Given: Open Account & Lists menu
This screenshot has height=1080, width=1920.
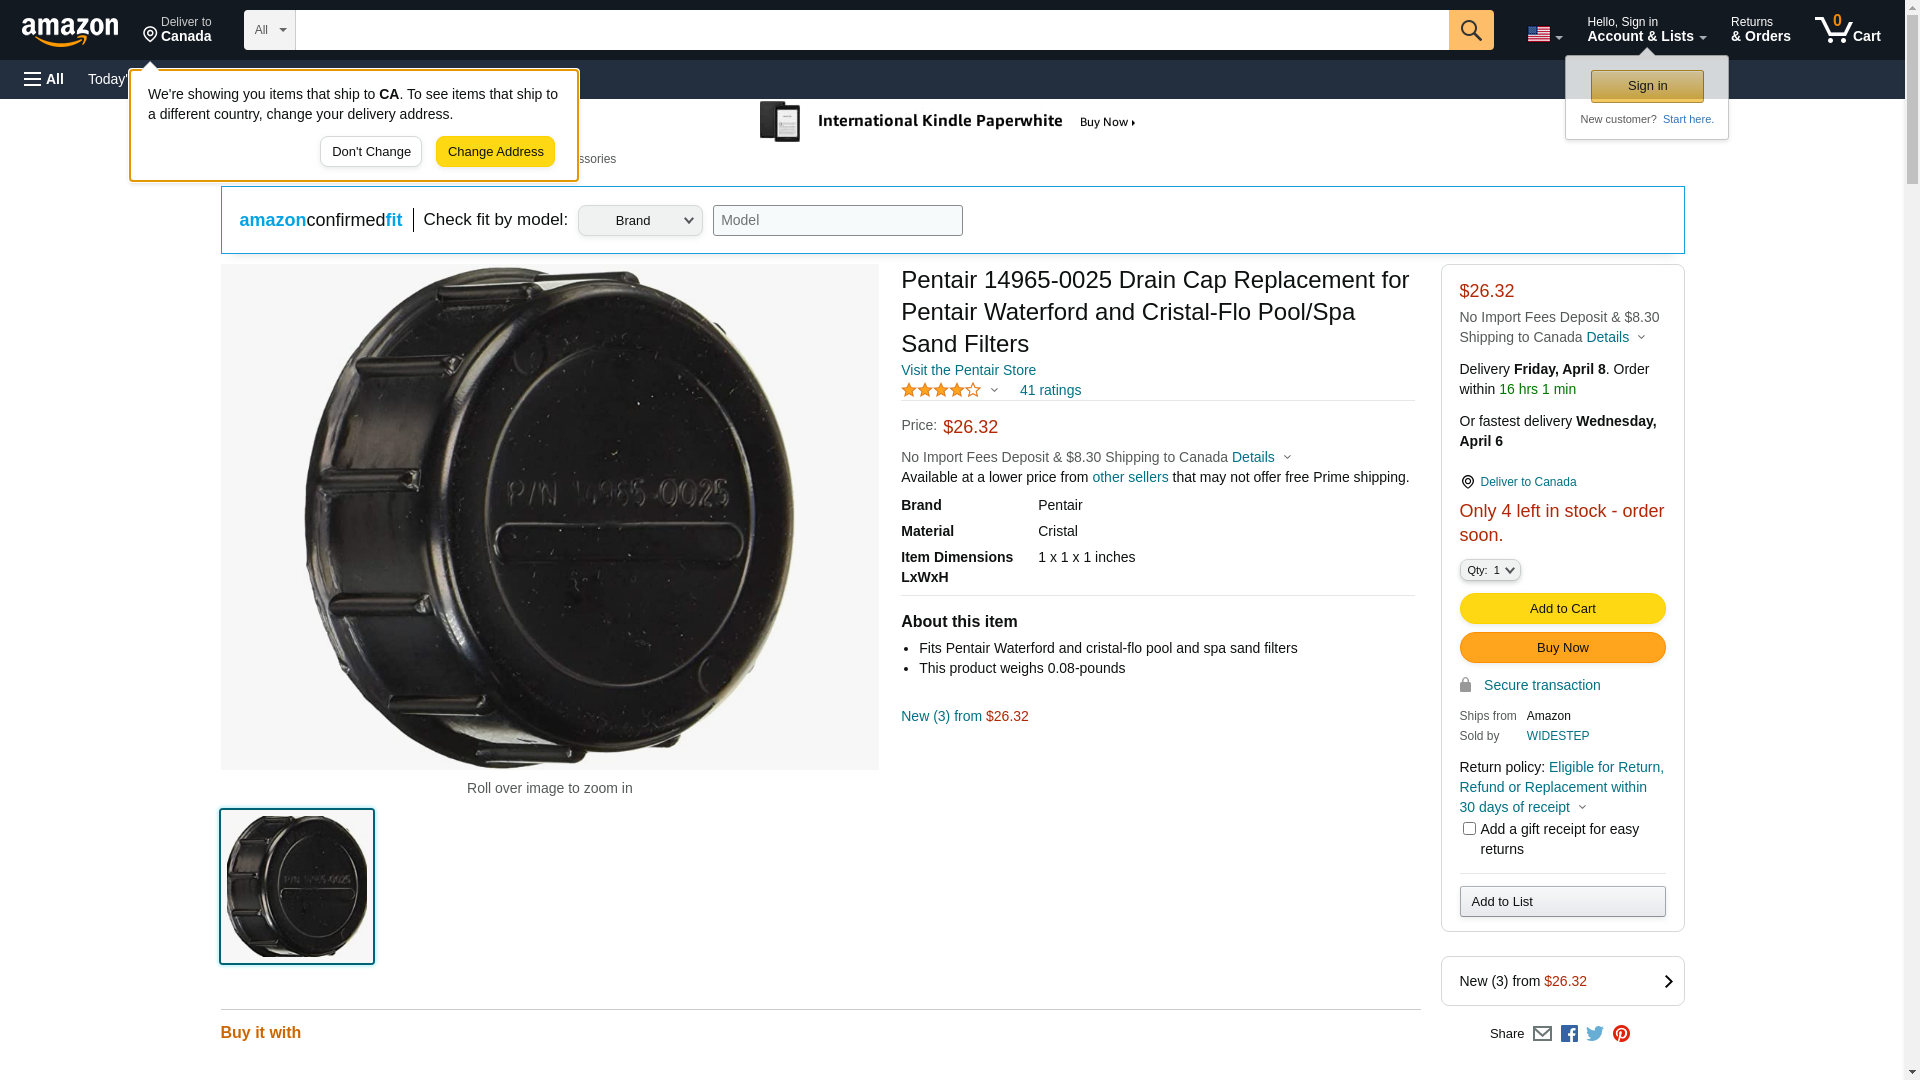Looking at the screenshot, I should pos(1646,30).
